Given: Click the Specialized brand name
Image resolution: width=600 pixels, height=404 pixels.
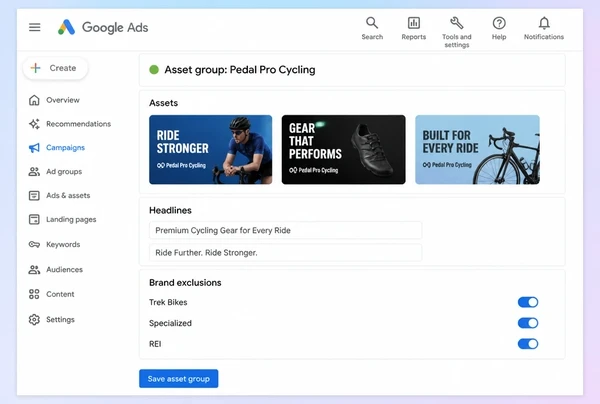Looking at the screenshot, I should [170, 323].
